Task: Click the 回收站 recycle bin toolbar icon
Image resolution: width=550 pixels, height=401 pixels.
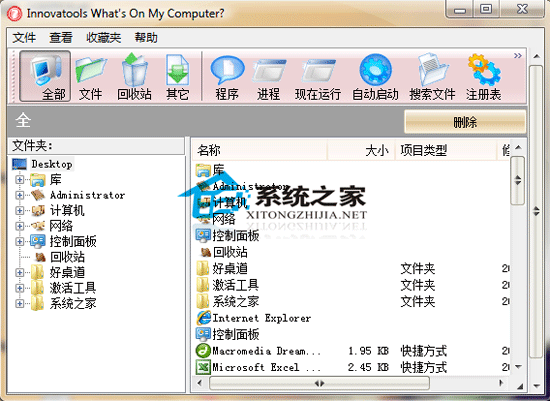Action: click(x=134, y=76)
